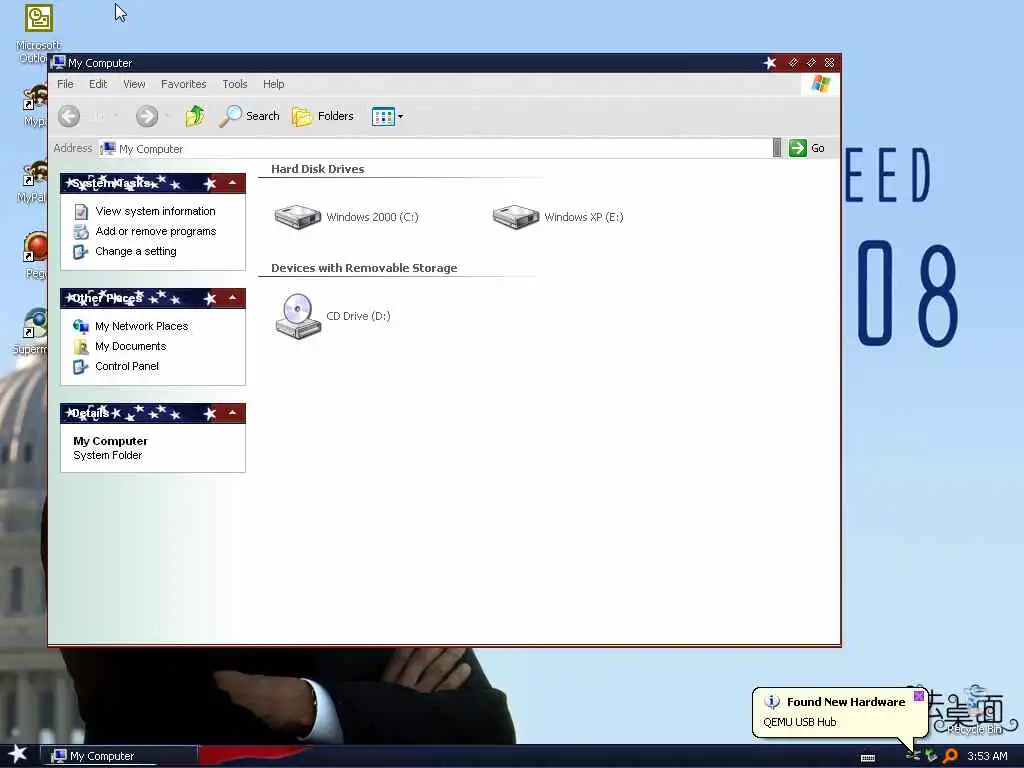Click the keyboard language bar icon

point(868,758)
